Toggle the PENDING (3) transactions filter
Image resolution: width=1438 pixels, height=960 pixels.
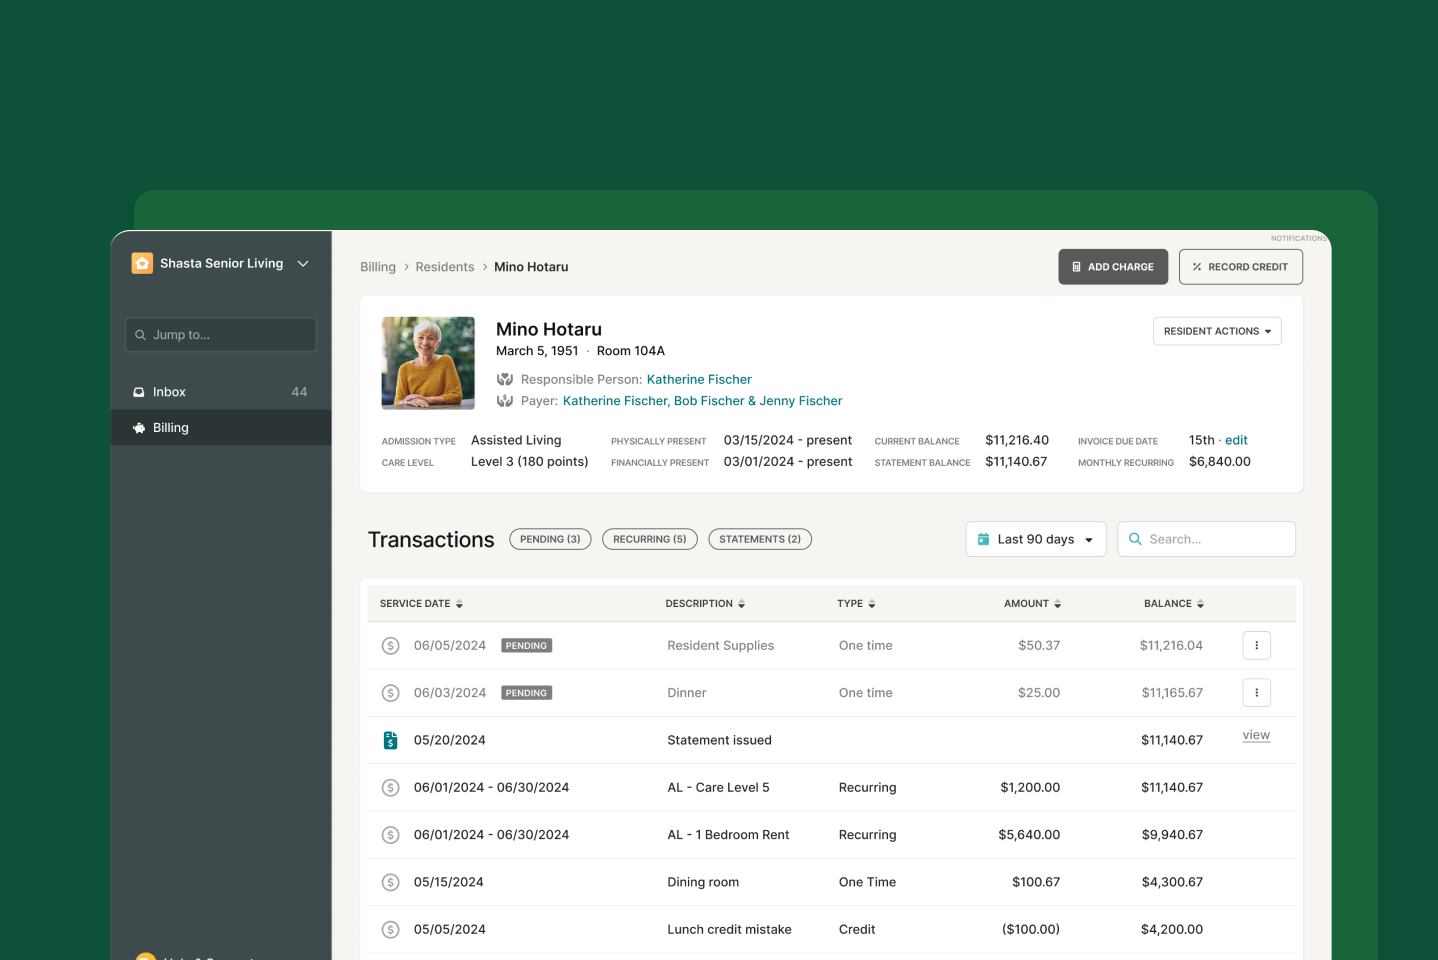[x=550, y=539]
